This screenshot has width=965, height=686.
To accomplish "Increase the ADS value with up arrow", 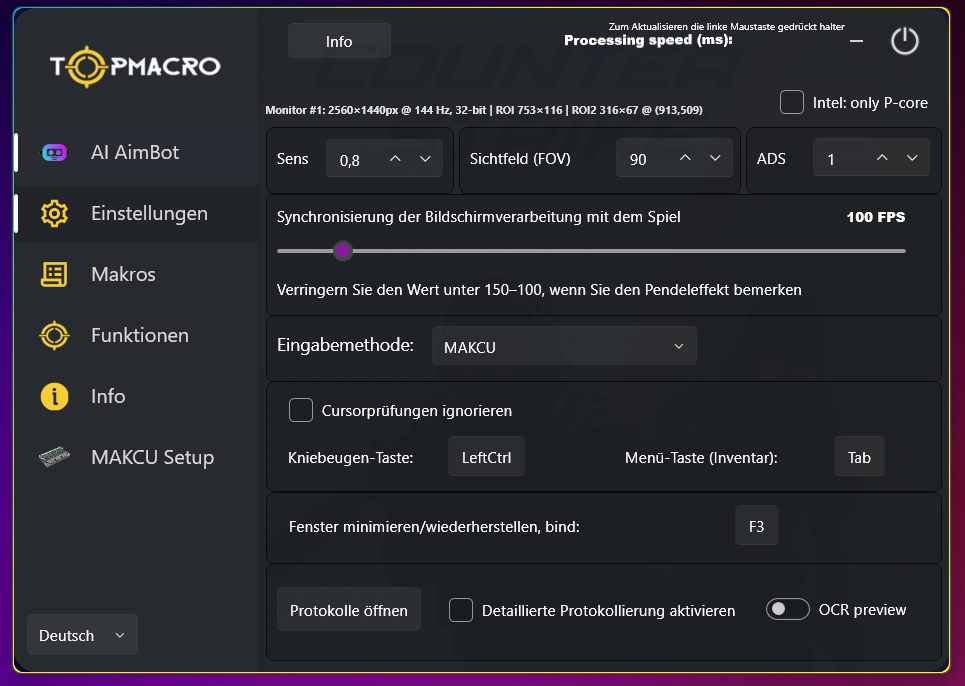I will [x=882, y=158].
